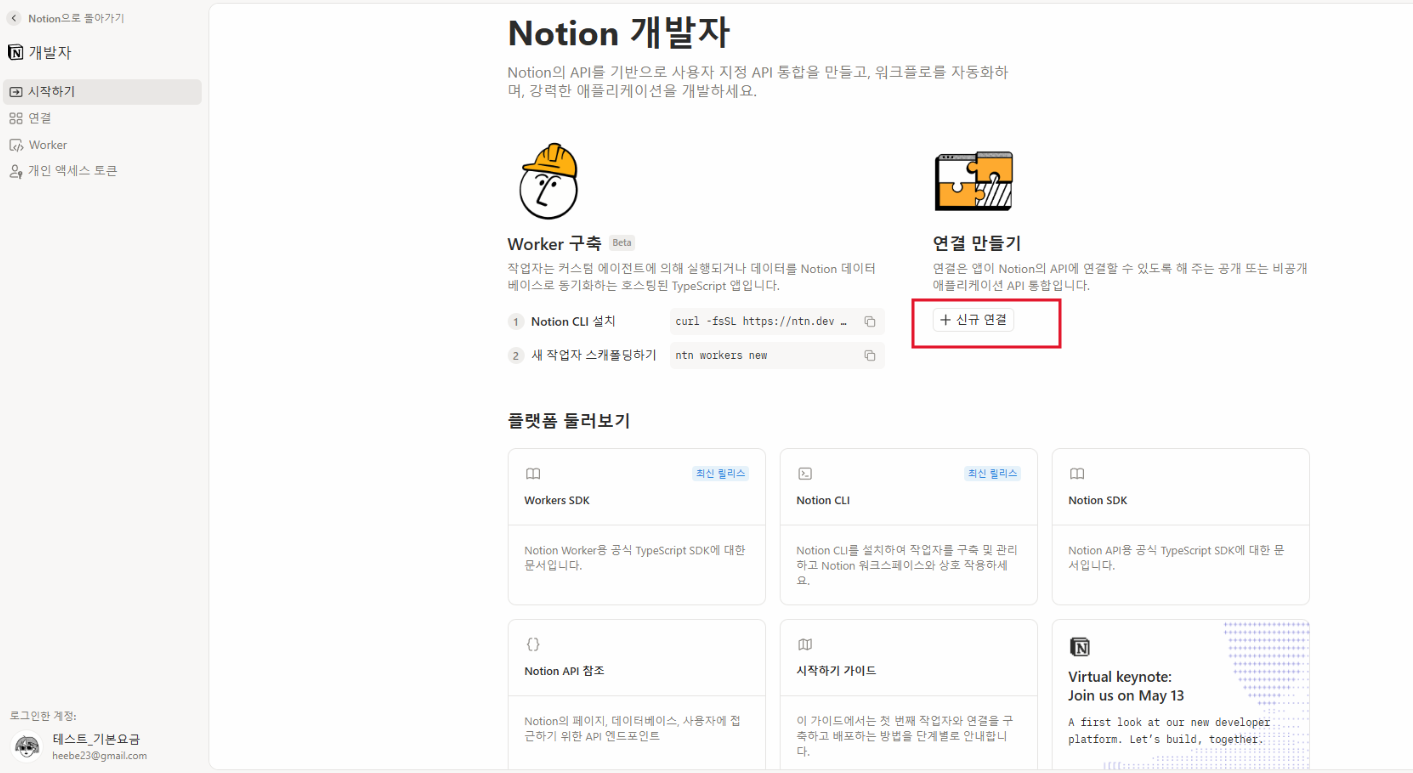Open the 시작하기 가이드 card
This screenshot has width=1413, height=773.
click(909, 696)
